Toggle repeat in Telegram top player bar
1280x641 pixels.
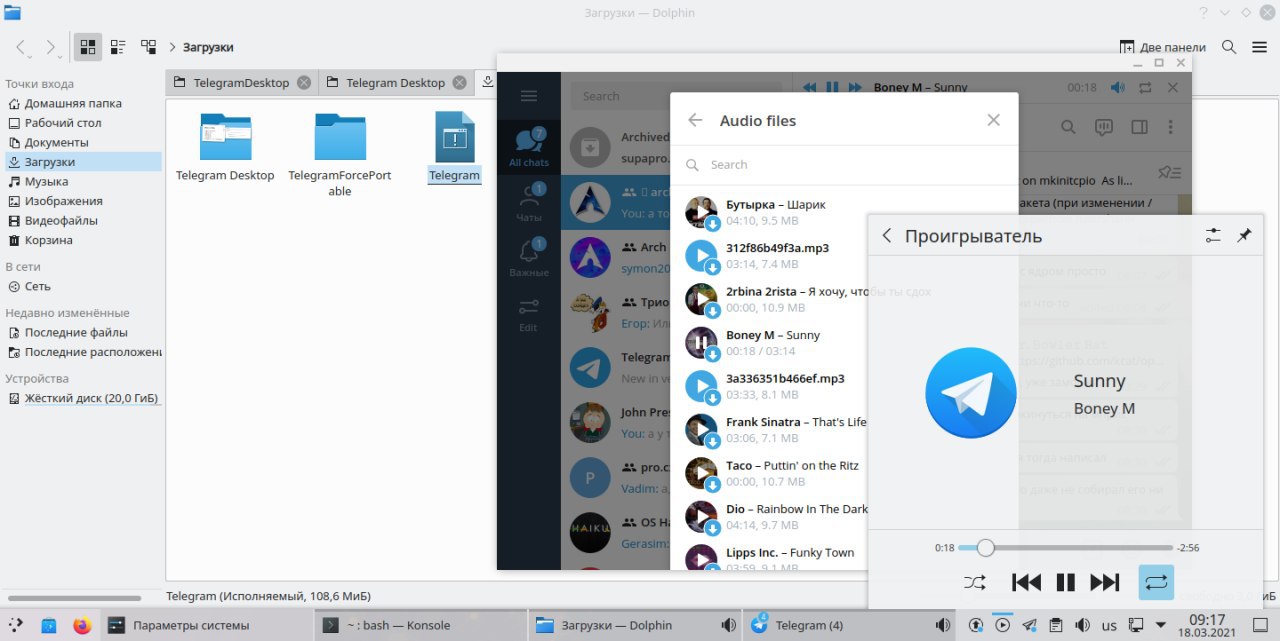pos(1145,88)
